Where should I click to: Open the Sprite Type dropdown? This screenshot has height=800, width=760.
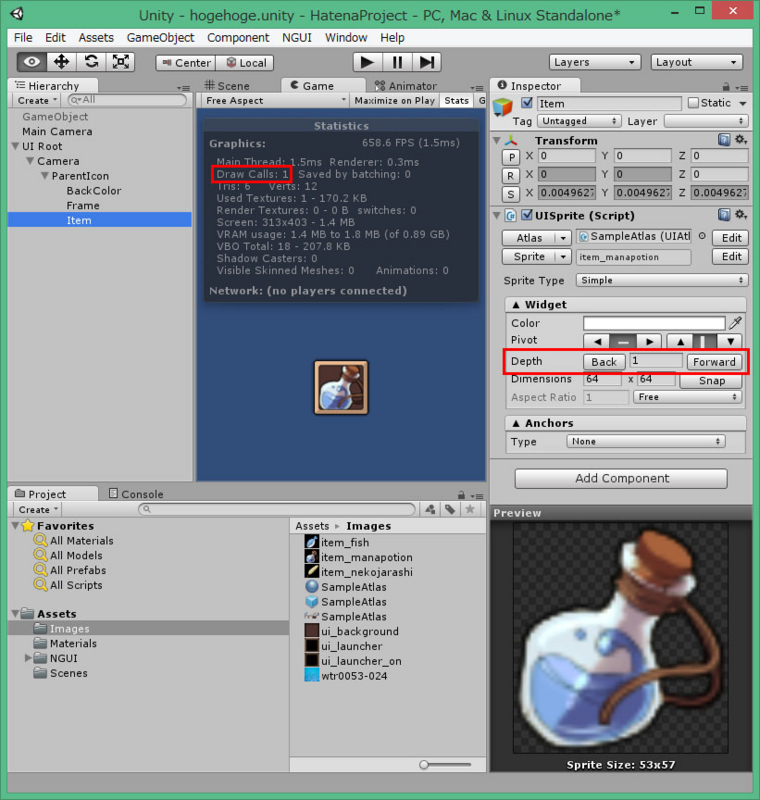(662, 280)
